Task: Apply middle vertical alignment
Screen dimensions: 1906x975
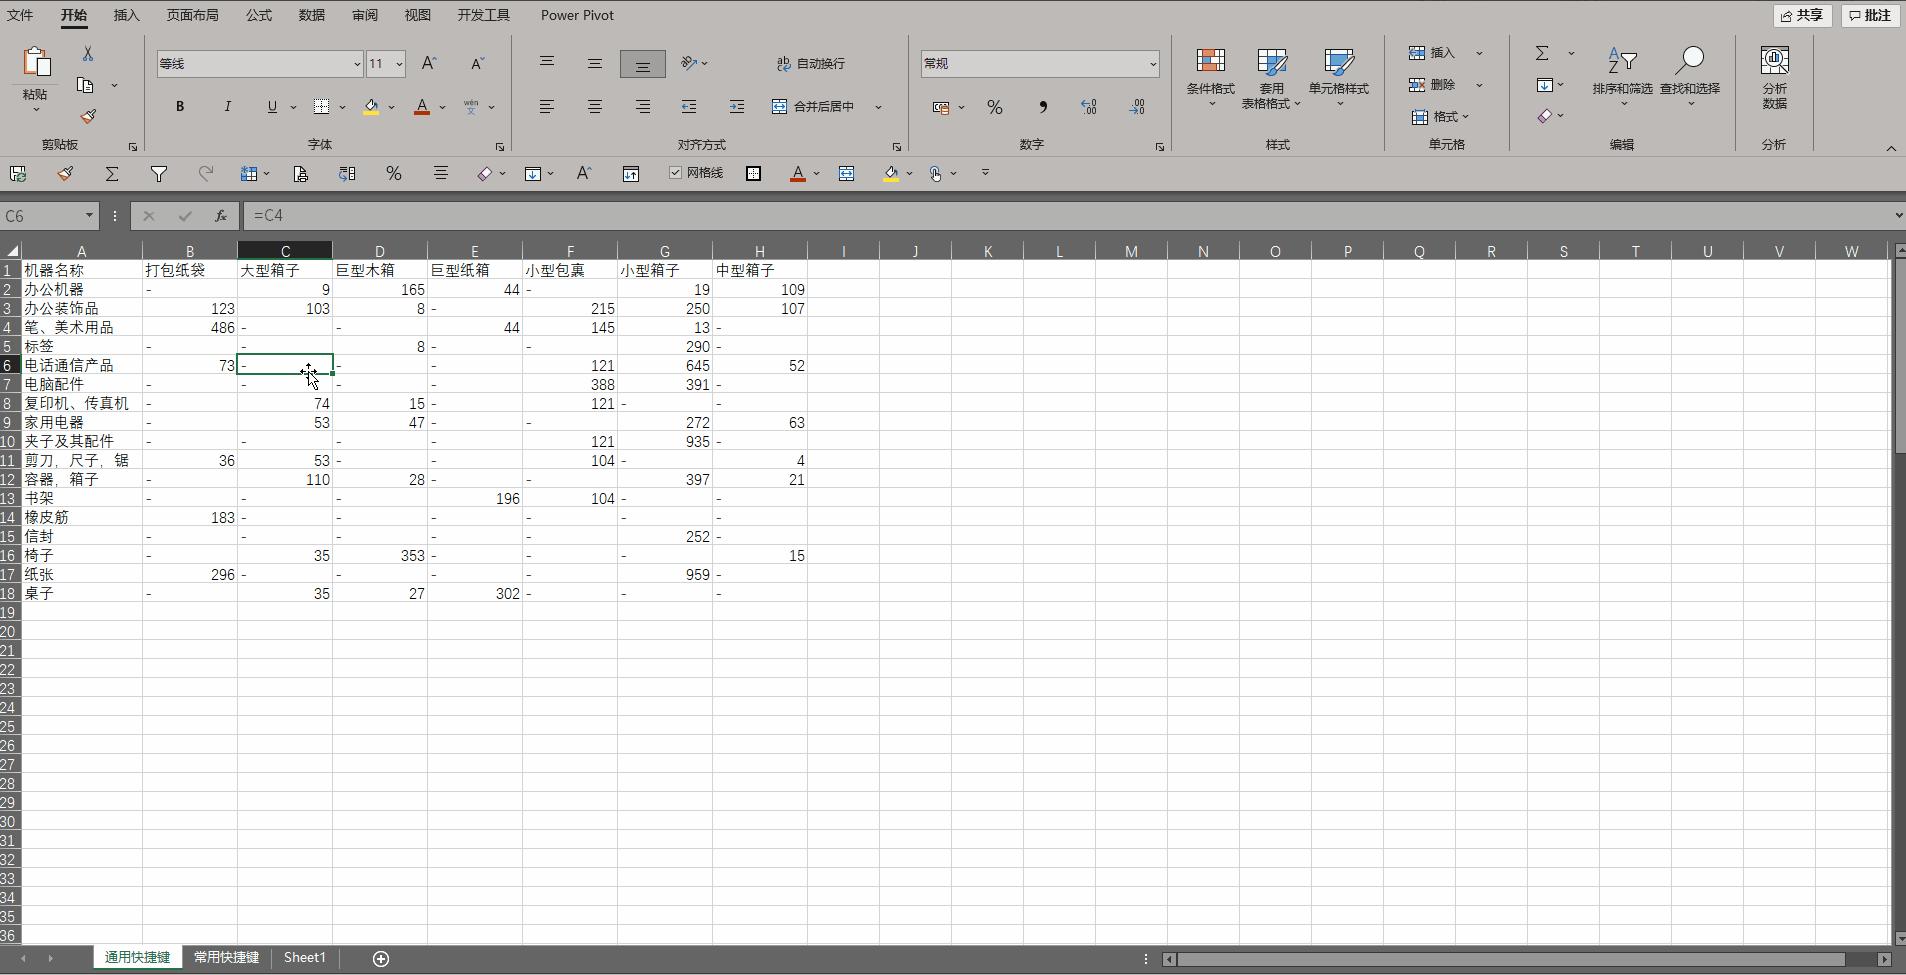Action: pyautogui.click(x=595, y=63)
